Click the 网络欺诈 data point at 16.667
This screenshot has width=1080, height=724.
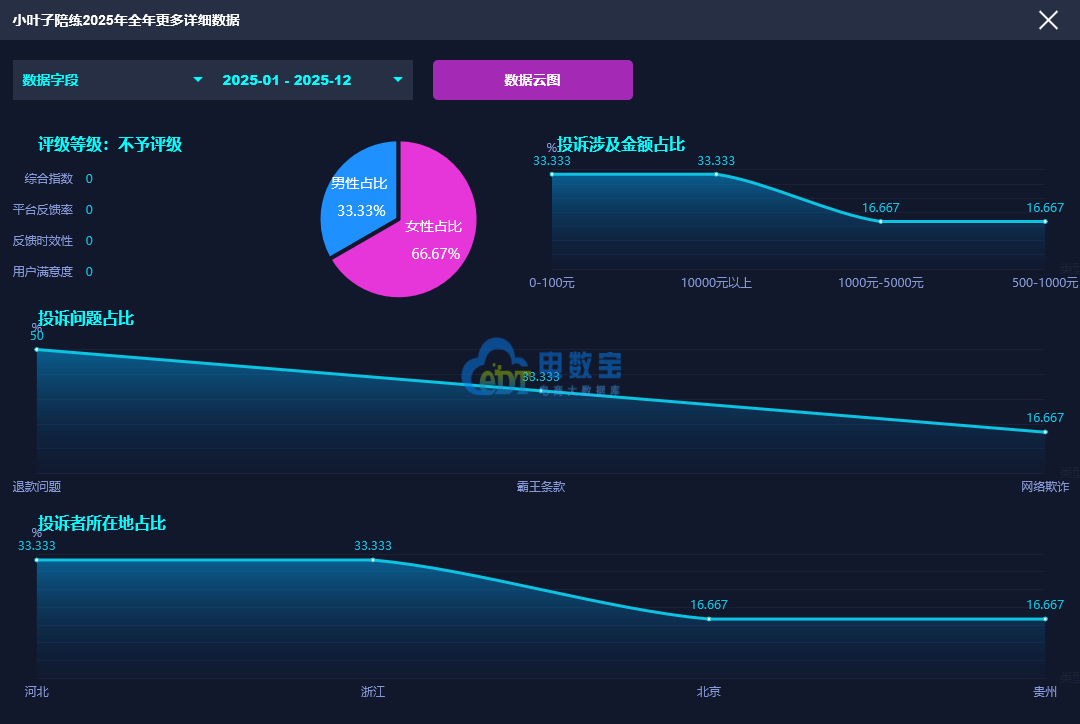1045,432
